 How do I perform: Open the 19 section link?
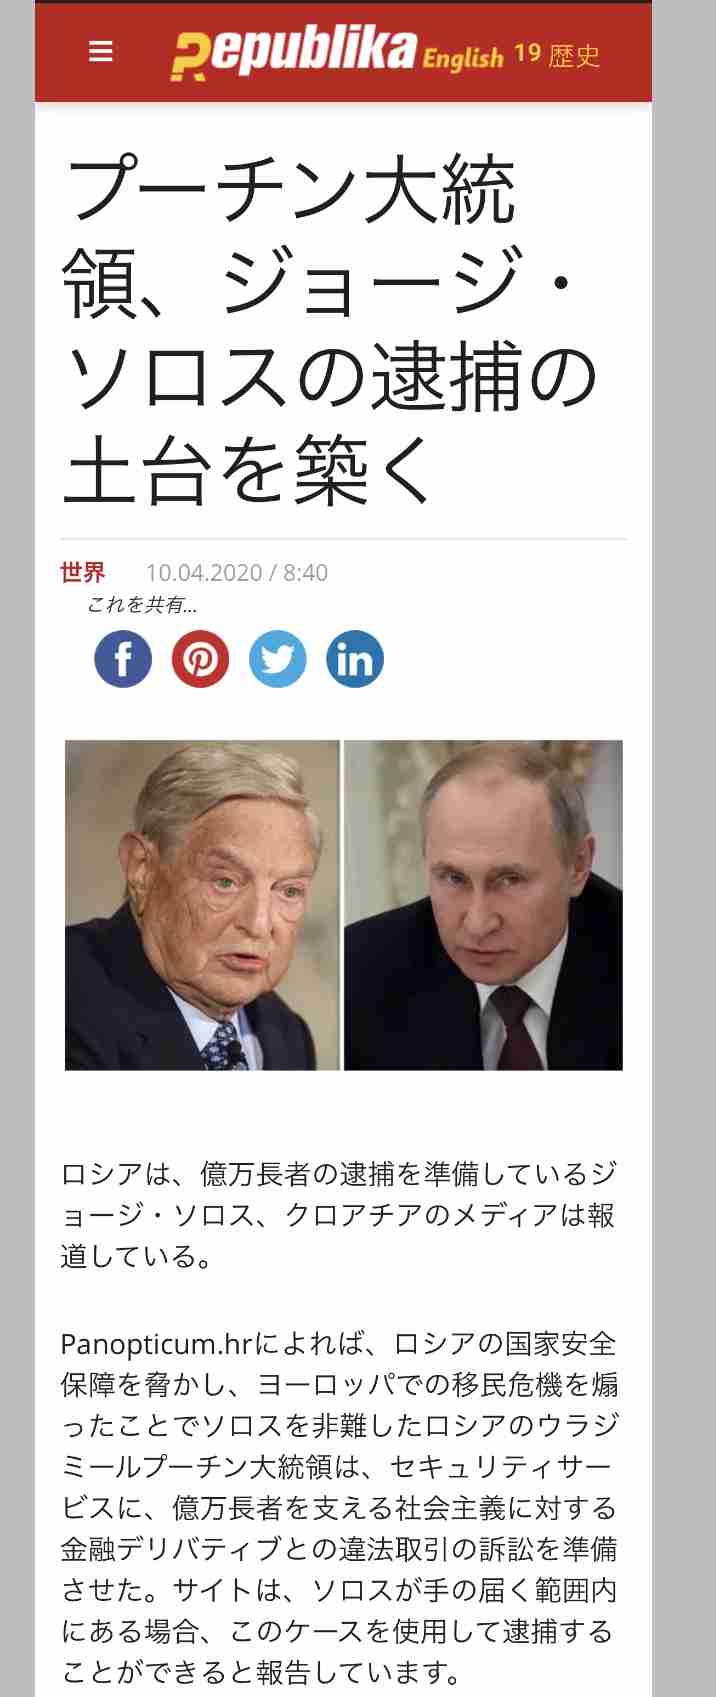527,54
